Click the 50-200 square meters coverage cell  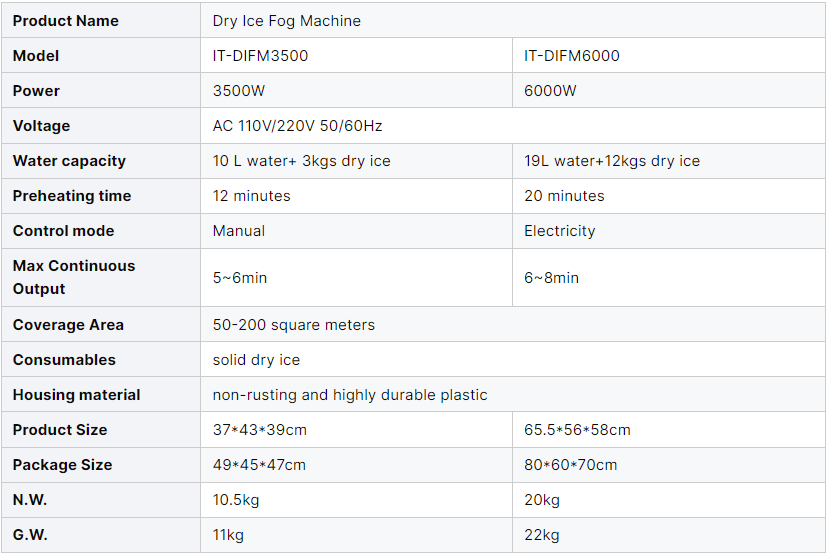click(294, 325)
